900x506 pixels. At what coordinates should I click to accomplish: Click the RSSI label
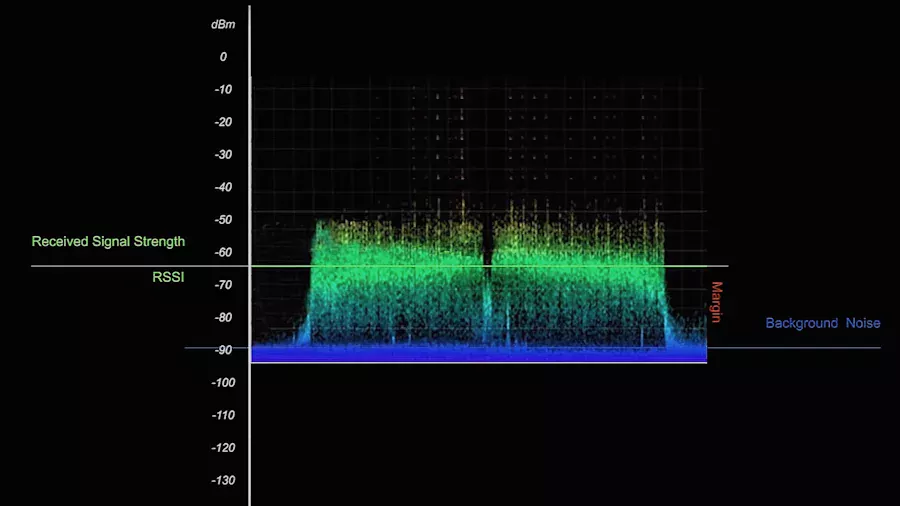click(x=168, y=277)
